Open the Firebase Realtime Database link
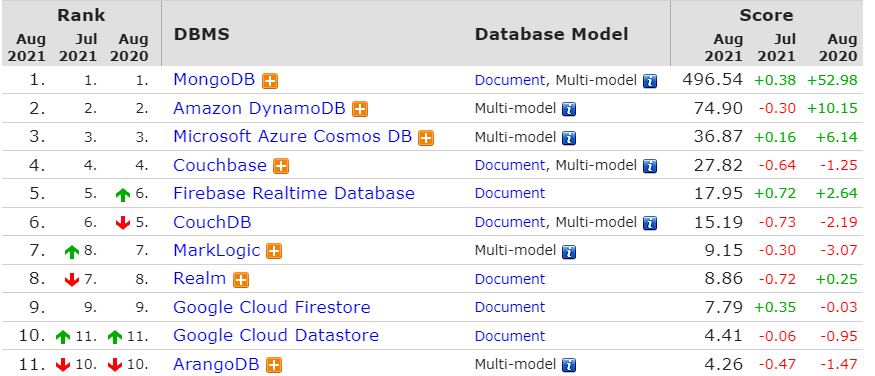 point(294,194)
